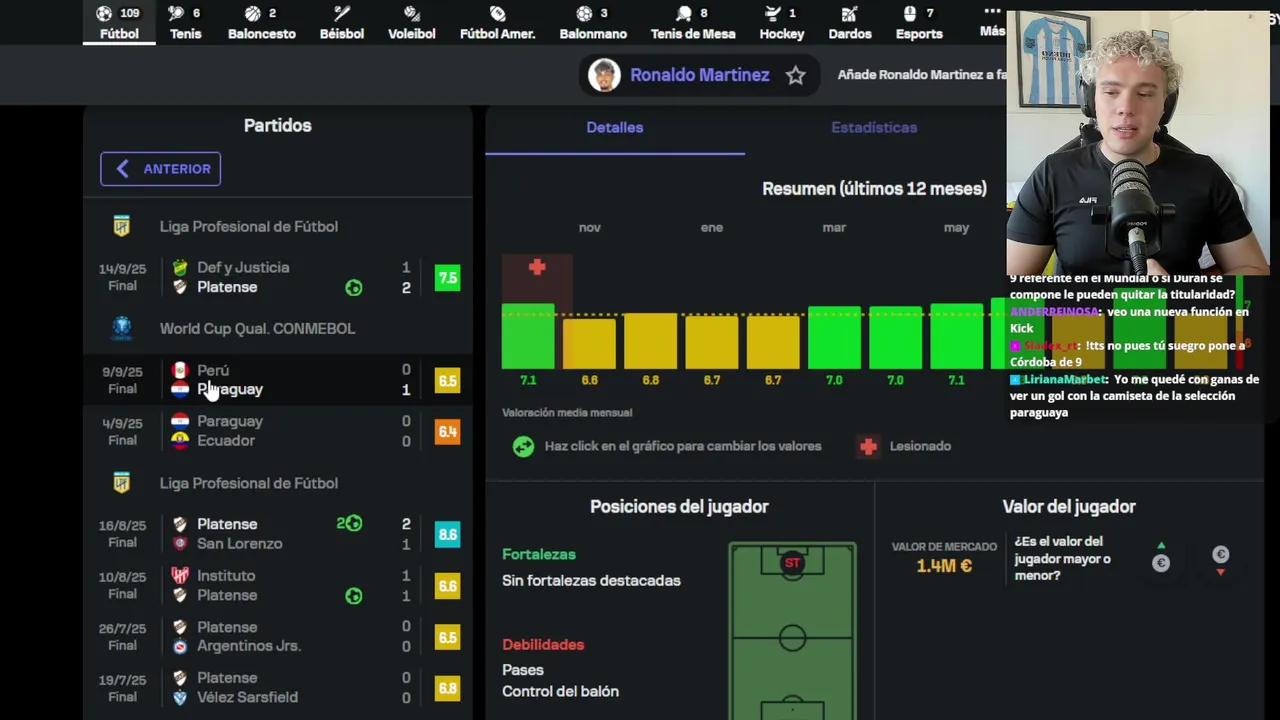Click the Paraguay flag in 4/9/25 match
The width and height of the screenshot is (1280, 720).
180,421
